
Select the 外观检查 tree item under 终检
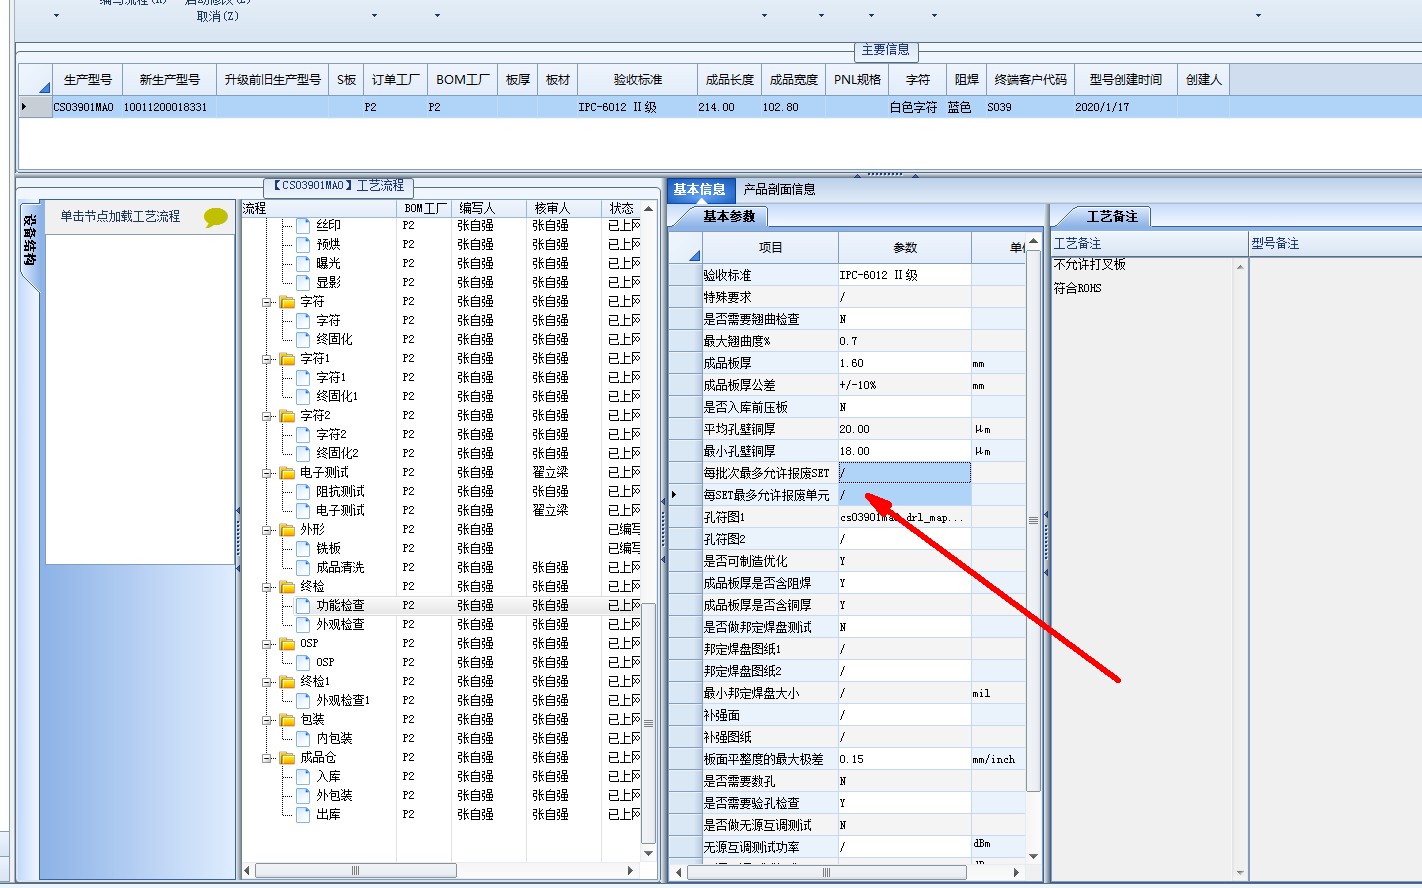pyautogui.click(x=340, y=625)
